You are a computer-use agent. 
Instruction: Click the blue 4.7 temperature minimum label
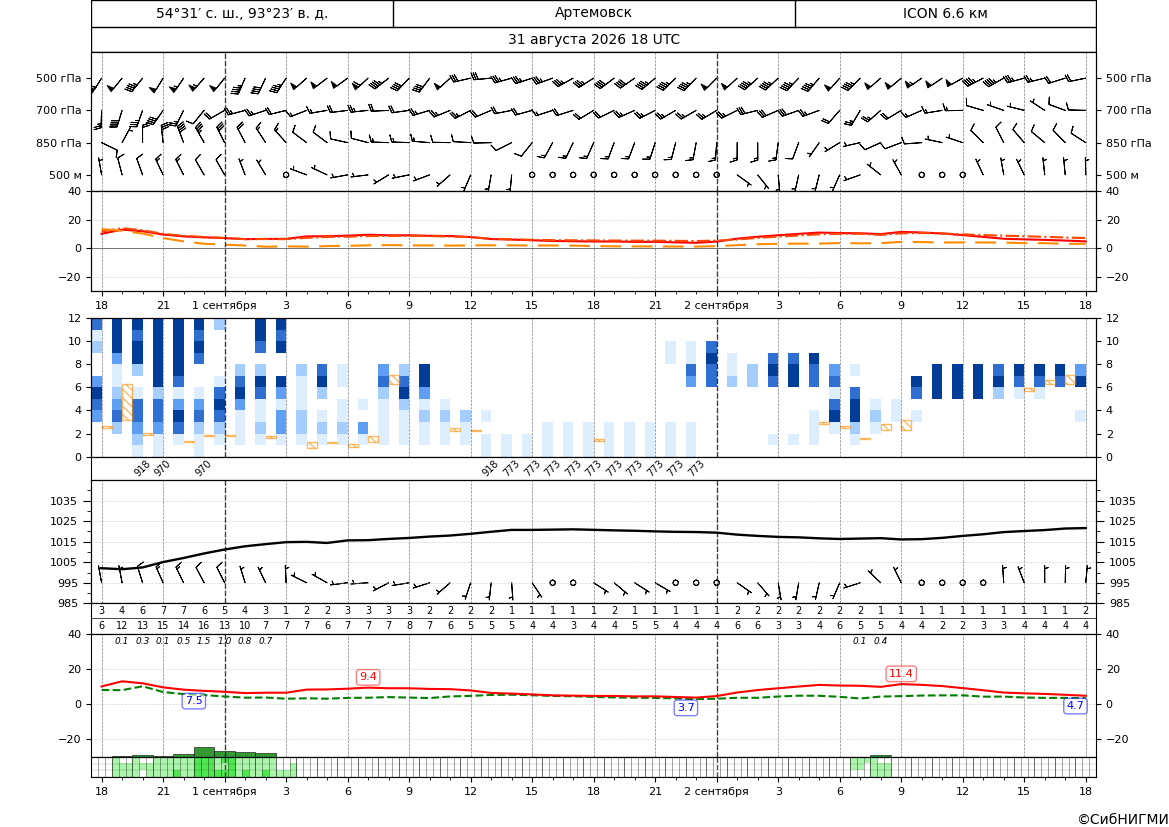click(x=1075, y=705)
